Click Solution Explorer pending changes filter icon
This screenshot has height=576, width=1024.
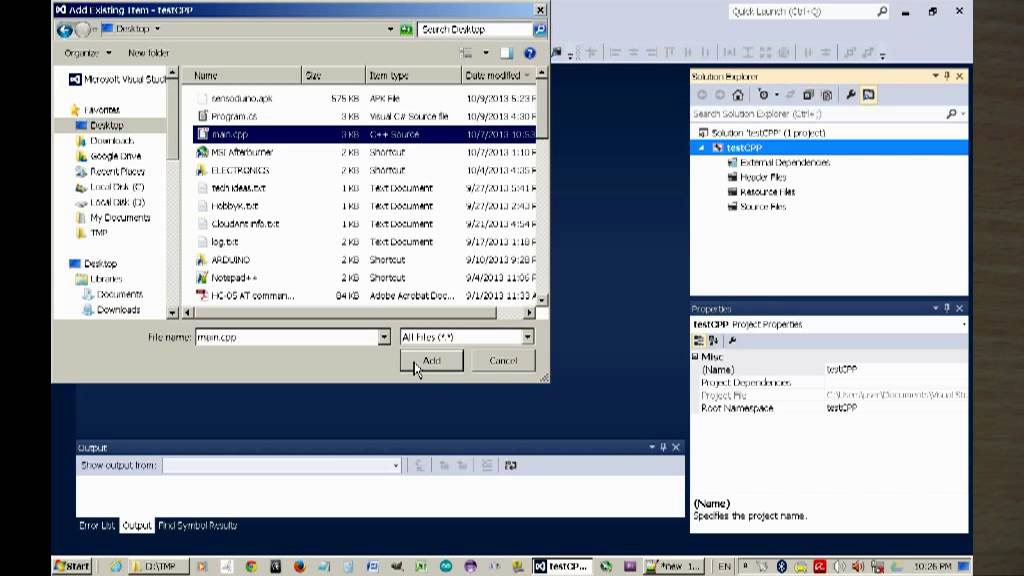(x=763, y=95)
